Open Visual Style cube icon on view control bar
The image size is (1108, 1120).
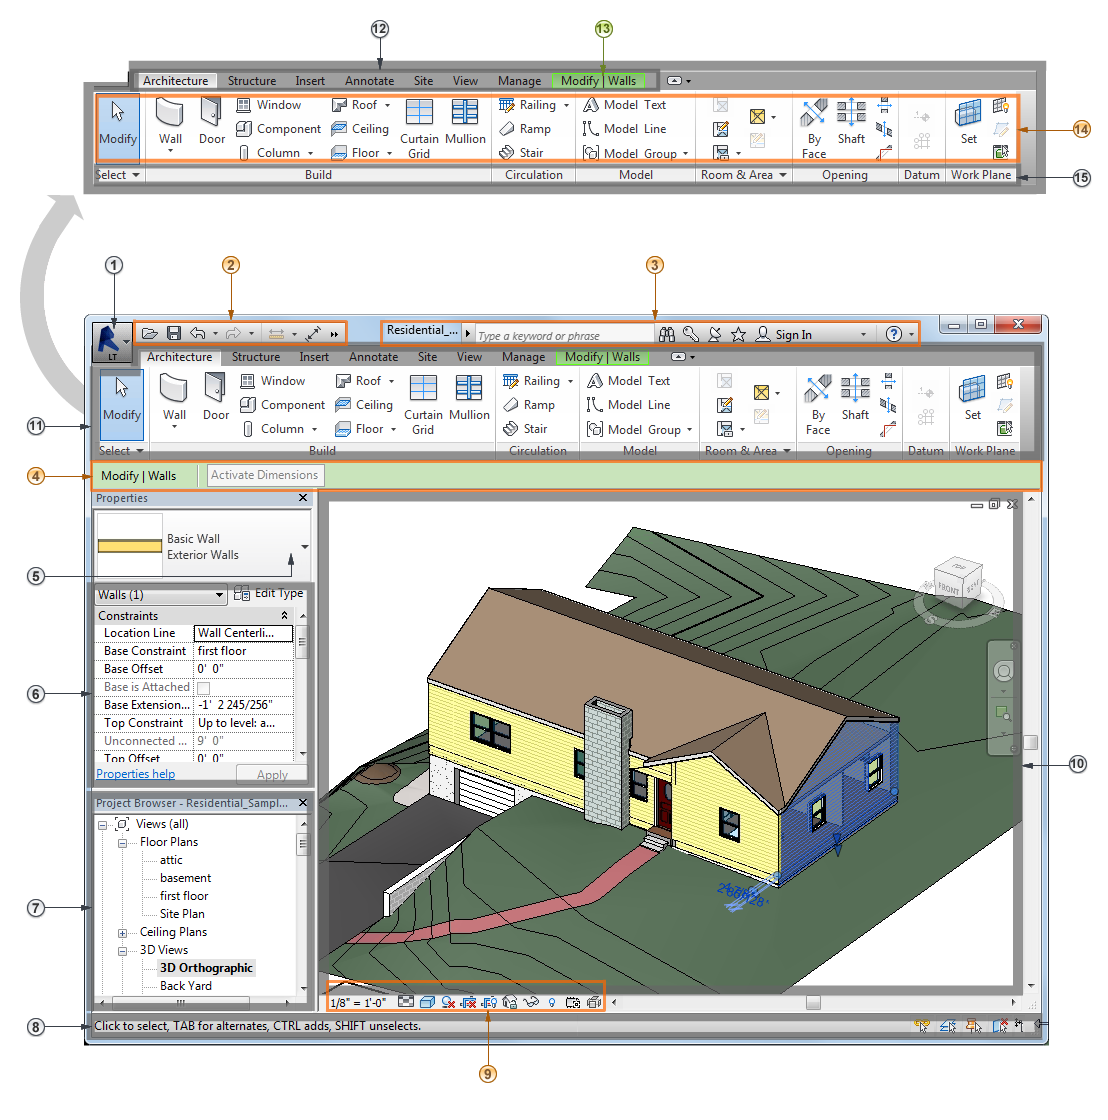[x=427, y=1002]
